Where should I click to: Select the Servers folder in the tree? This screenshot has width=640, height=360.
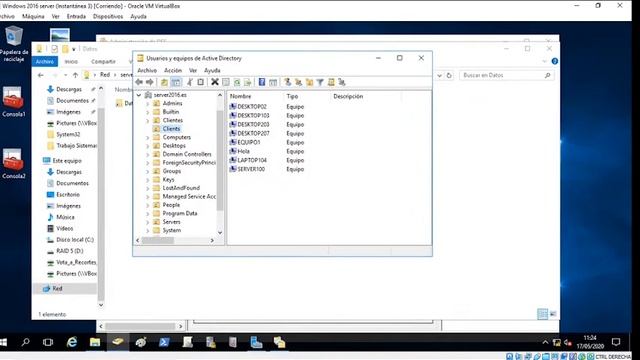click(171, 222)
